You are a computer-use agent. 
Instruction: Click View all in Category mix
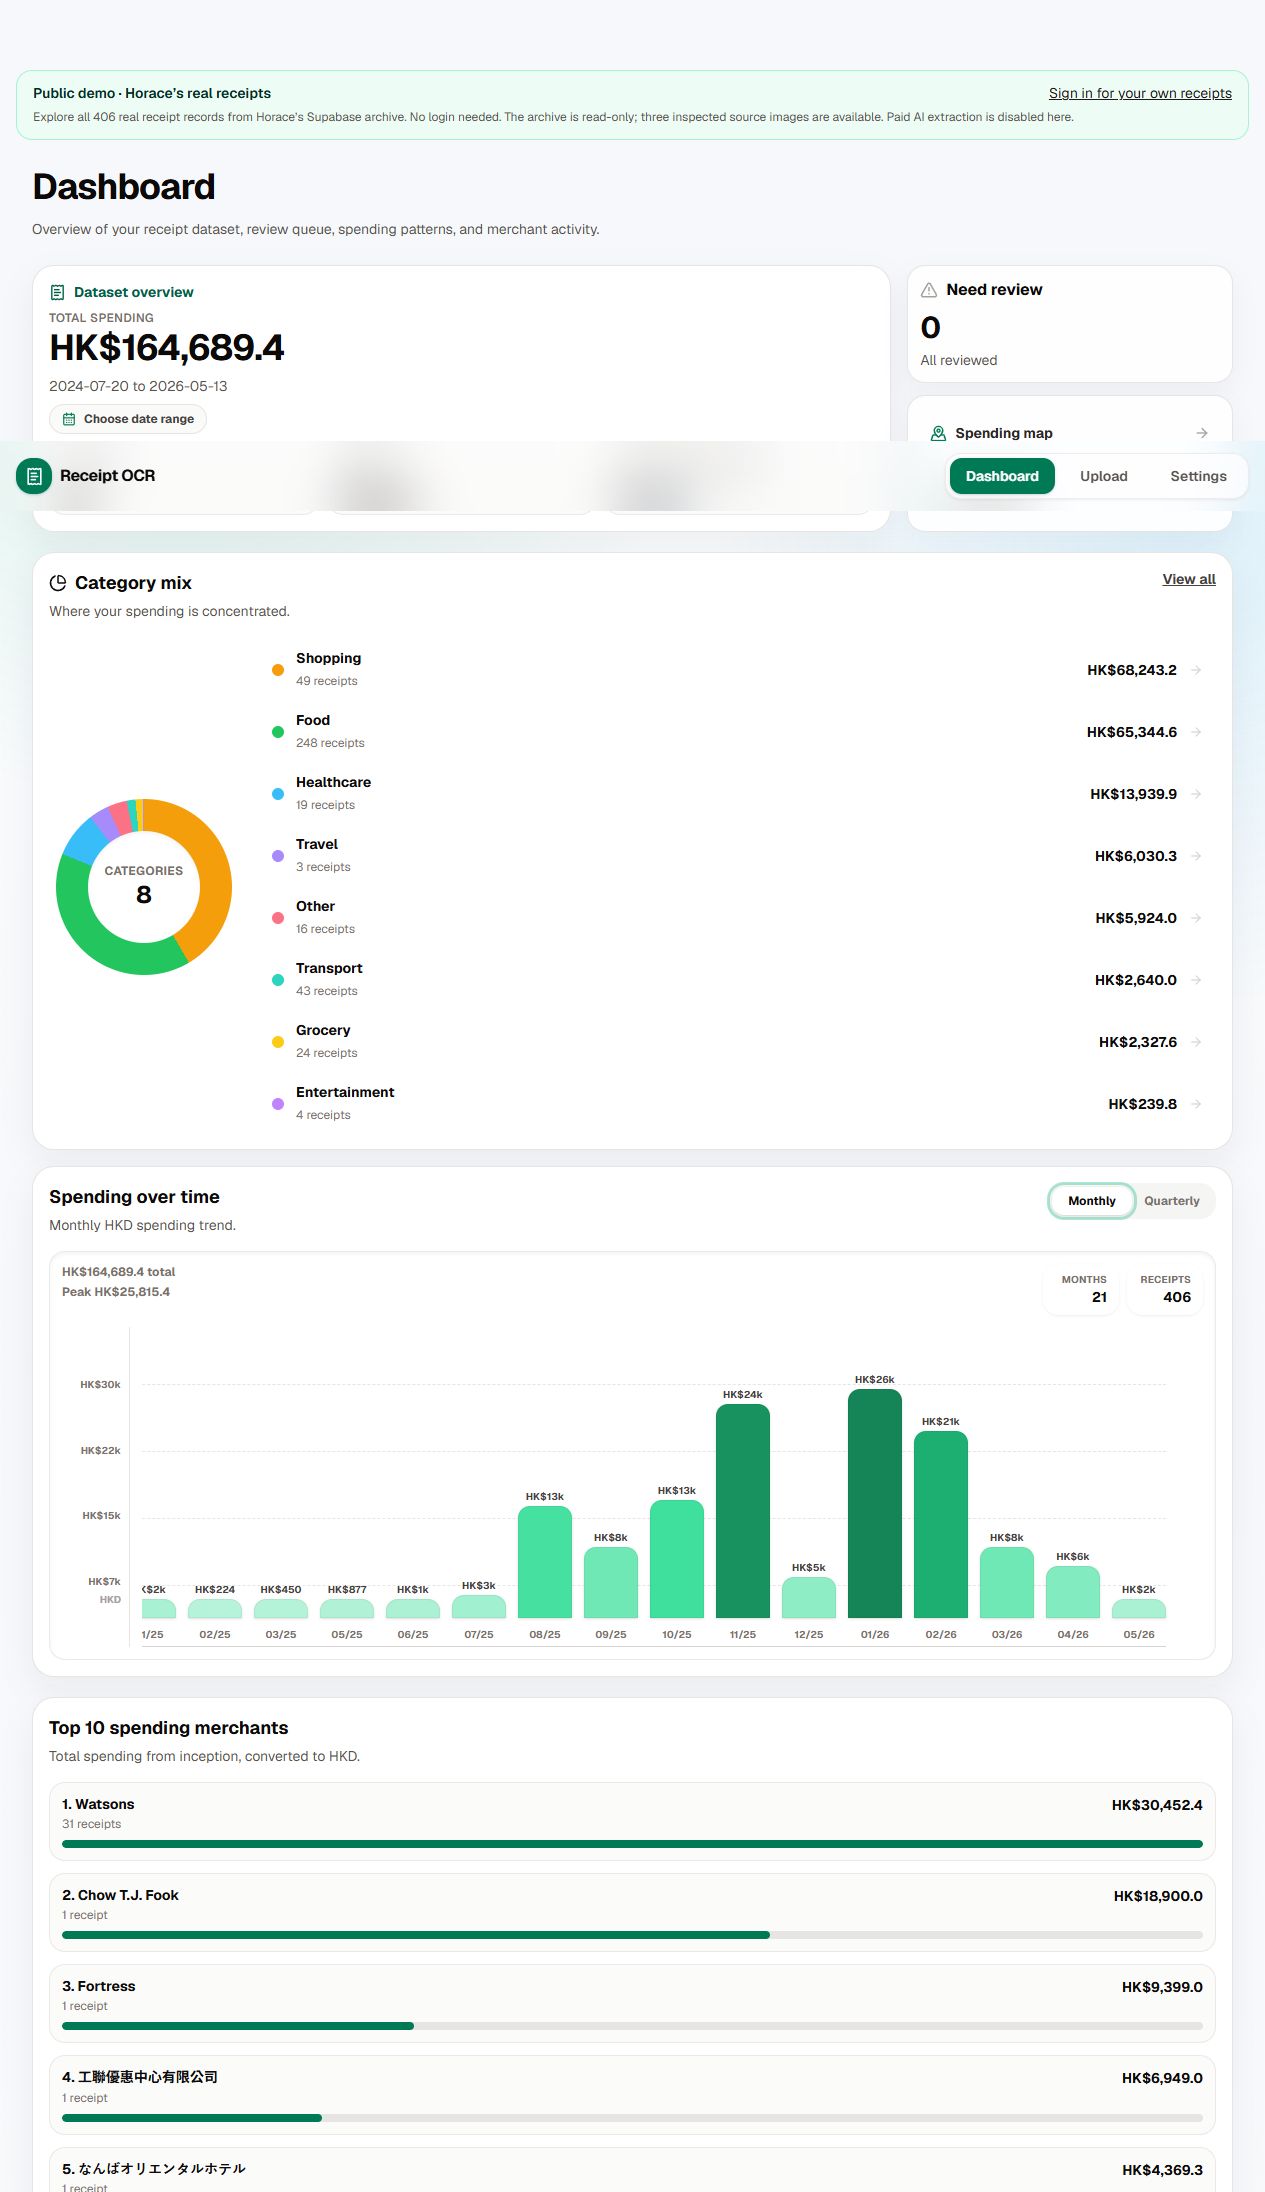point(1189,579)
